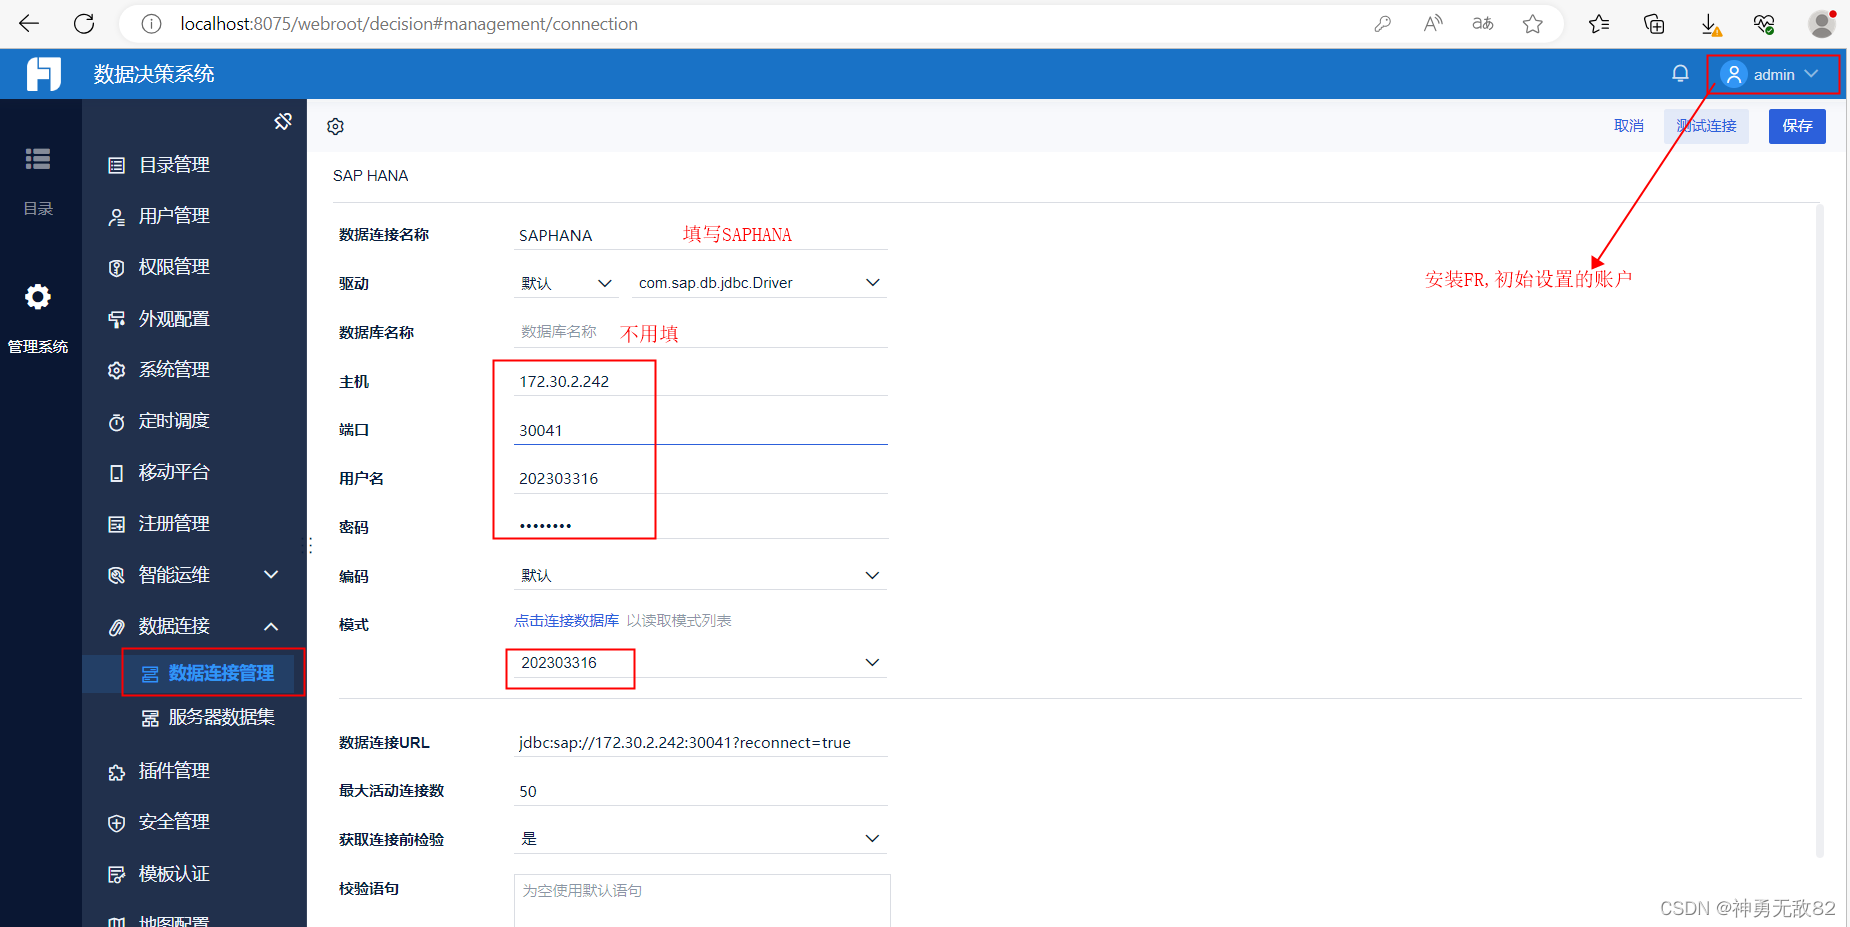Open 权限管理 settings
Image resolution: width=1850 pixels, height=927 pixels.
pyautogui.click(x=175, y=266)
